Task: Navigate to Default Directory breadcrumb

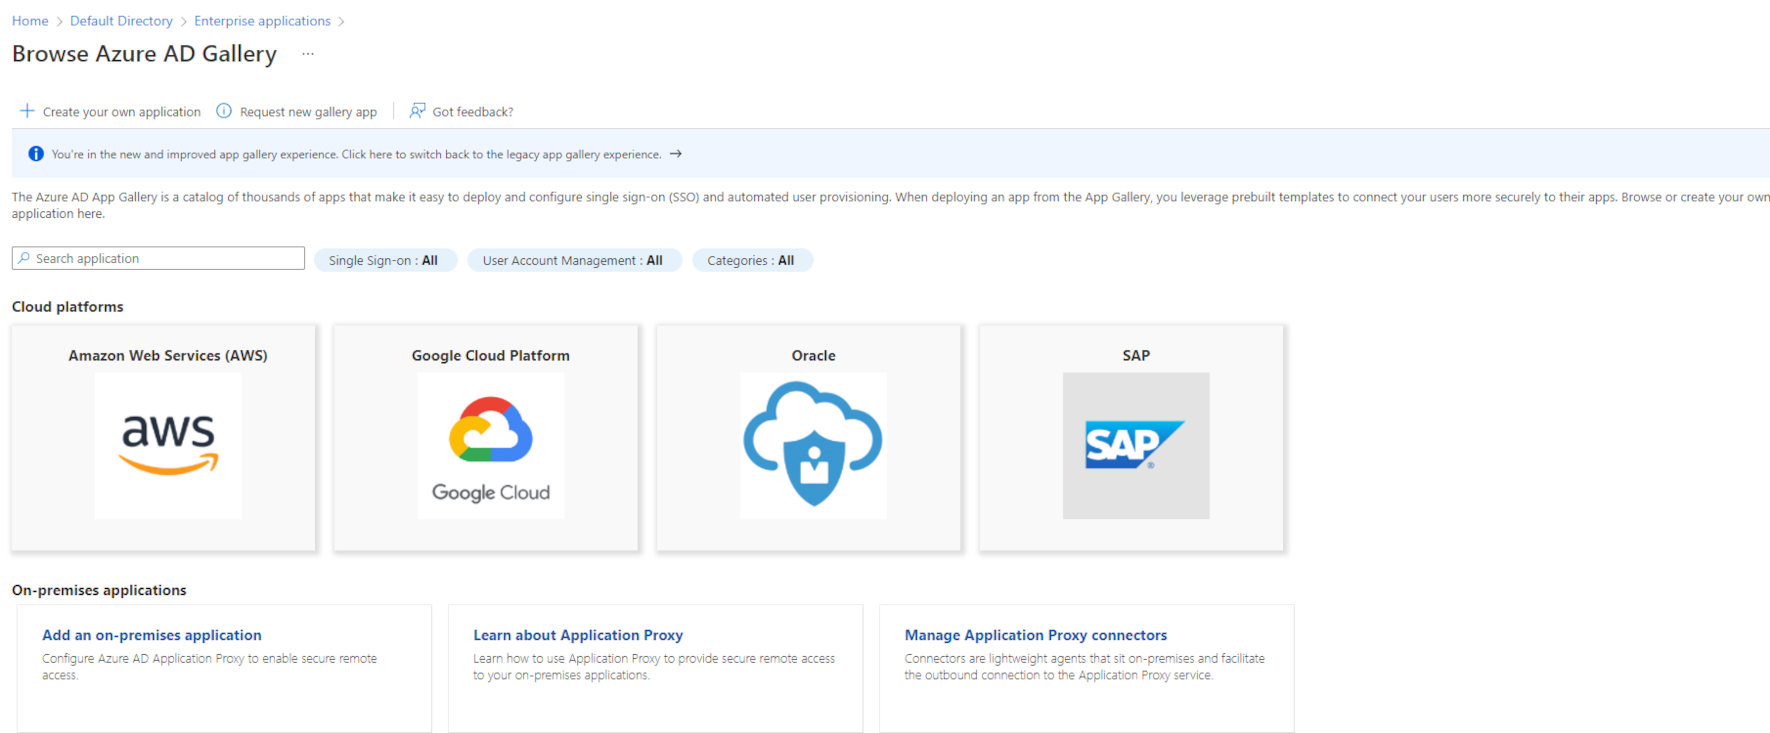Action: point(121,21)
